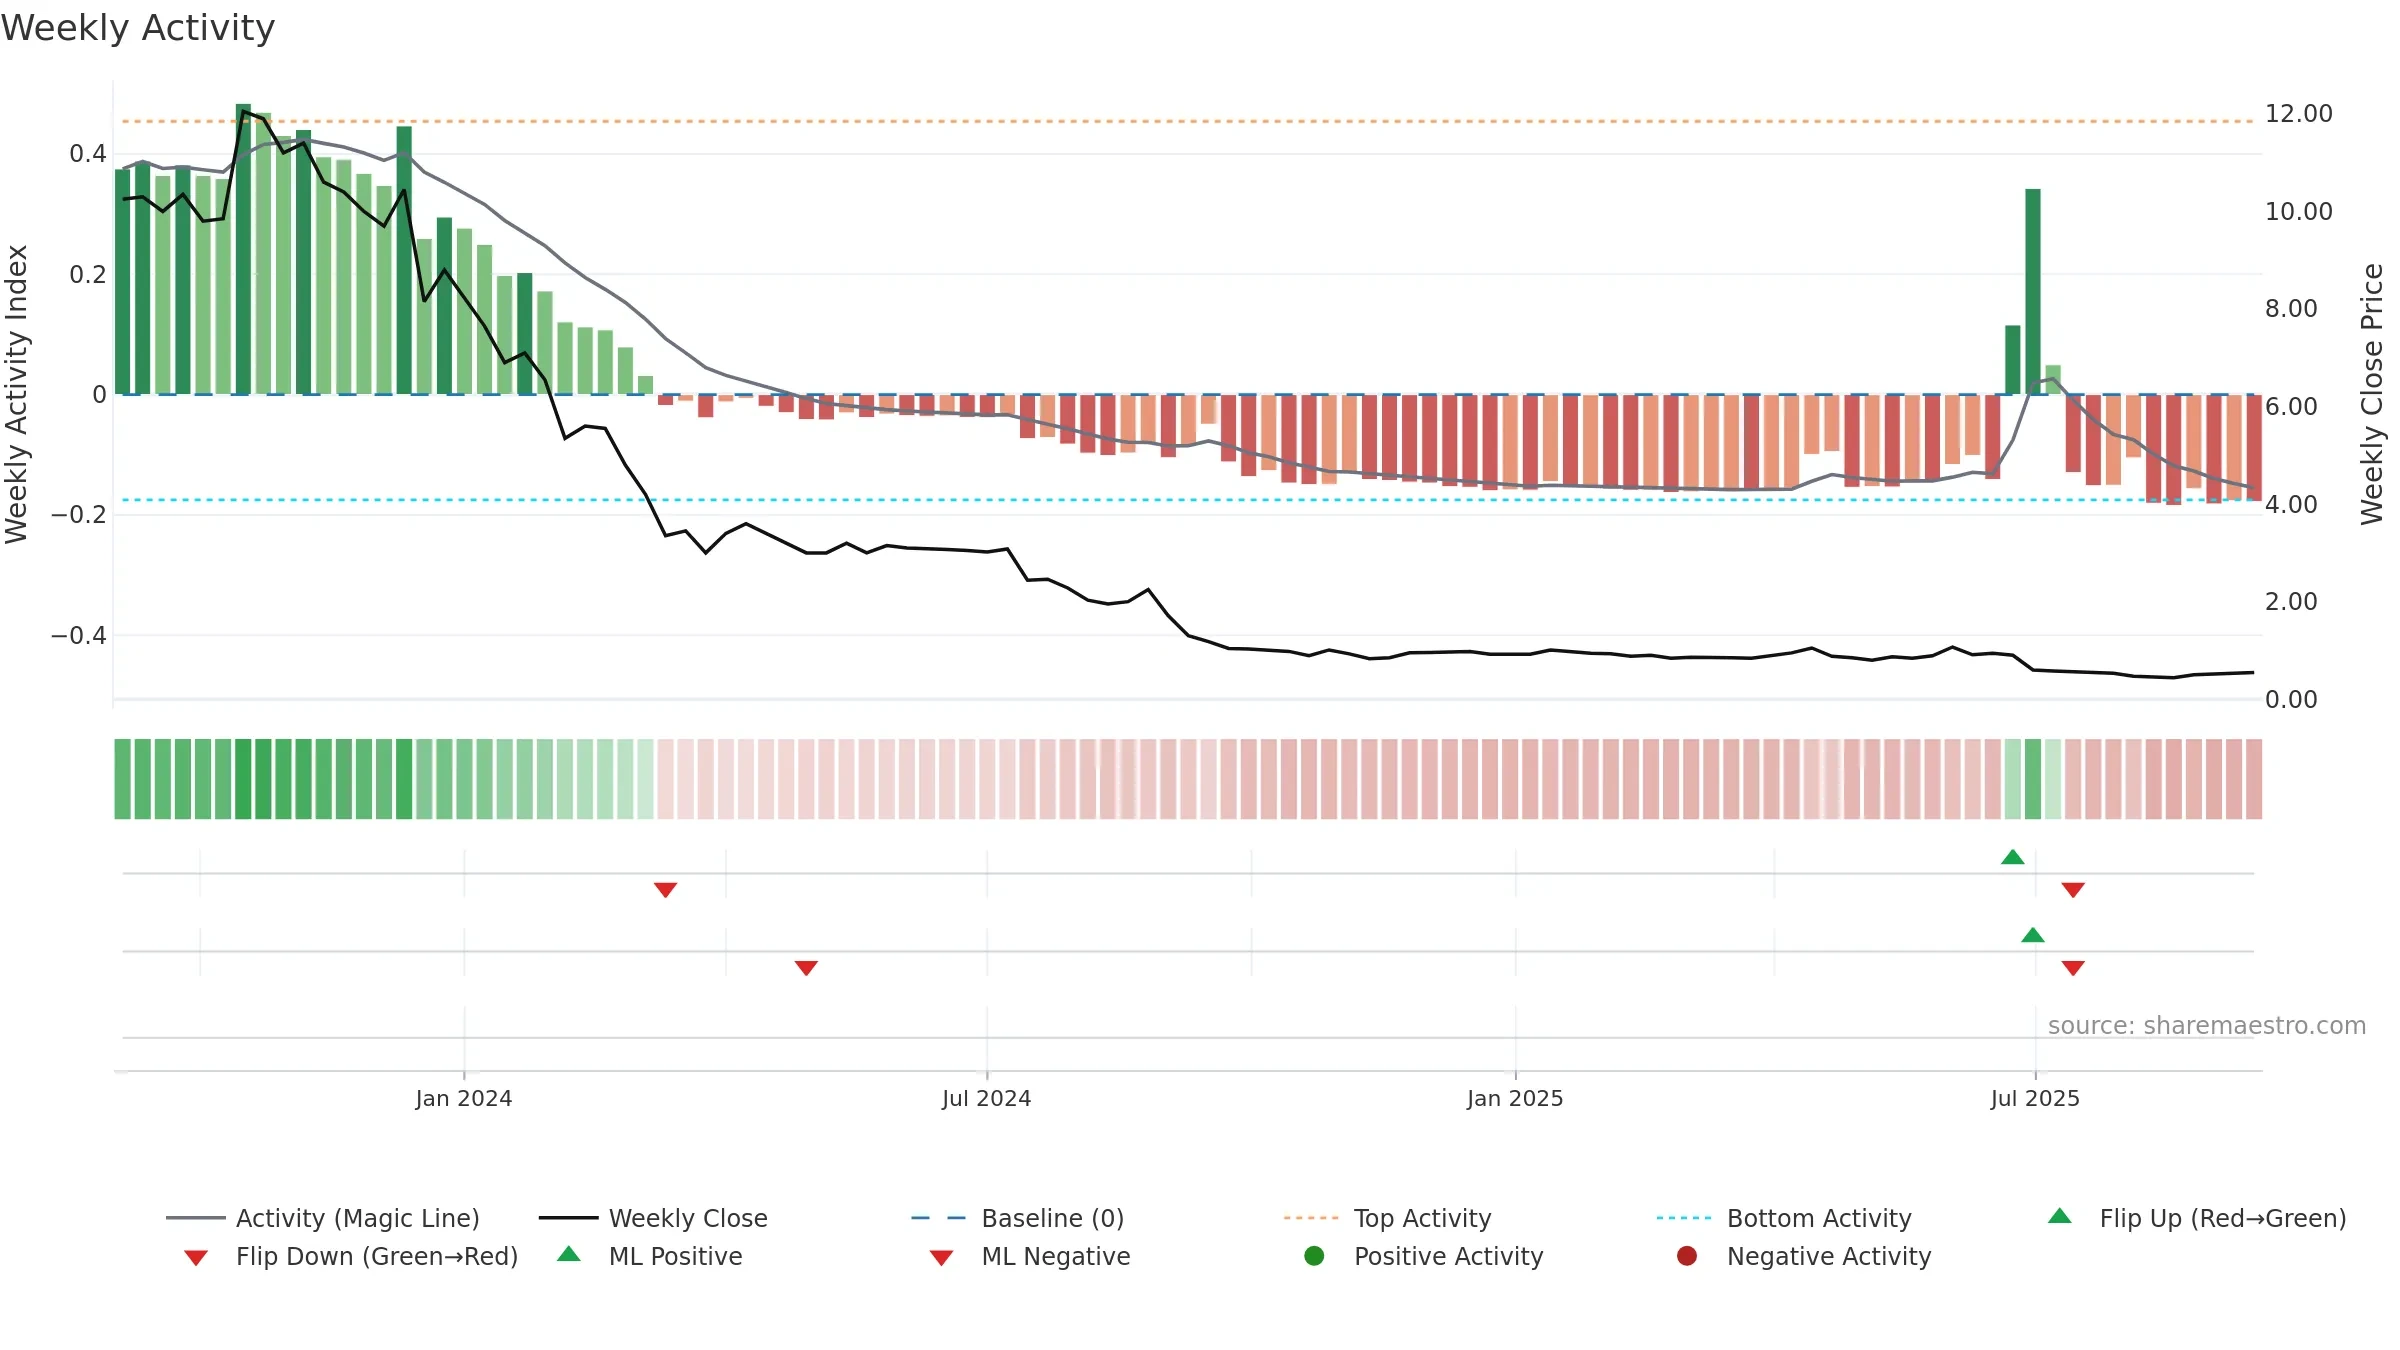Toggle Top Activity legend entry

(1387, 1218)
